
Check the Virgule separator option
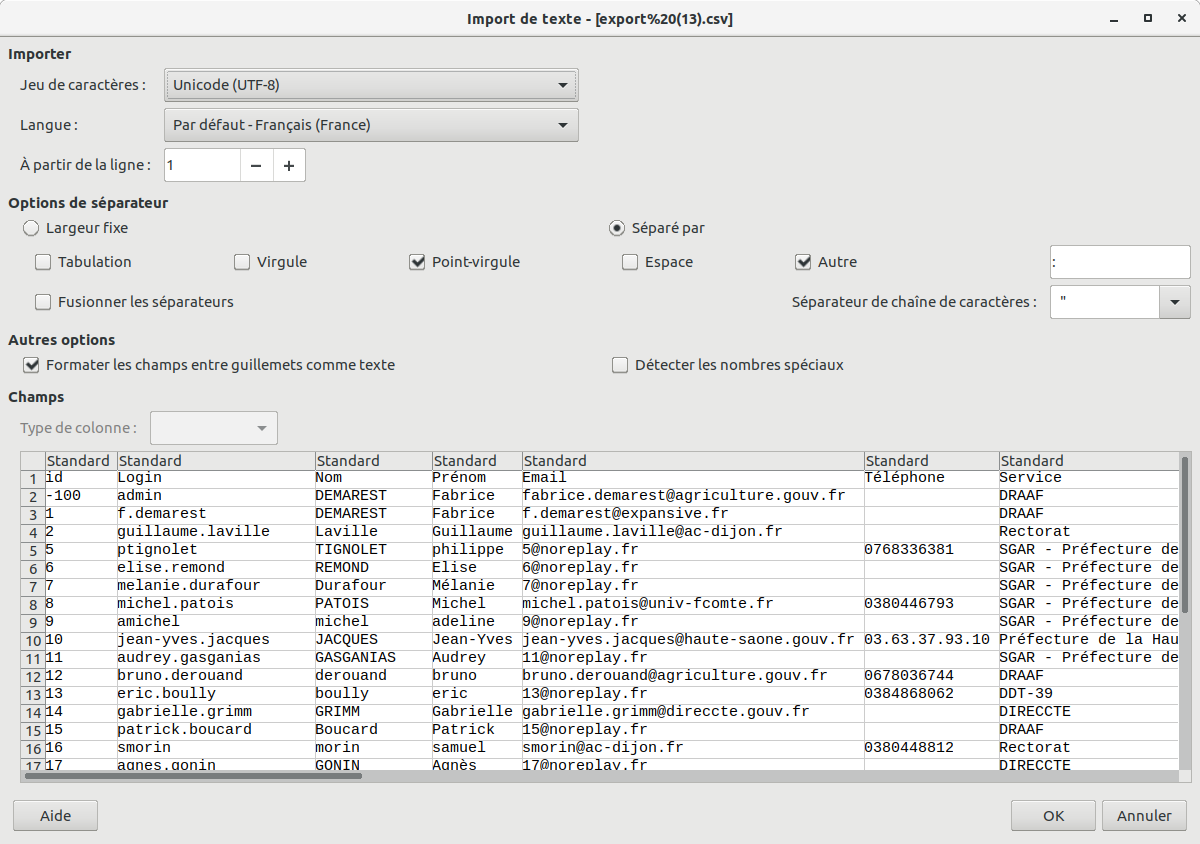(x=242, y=262)
